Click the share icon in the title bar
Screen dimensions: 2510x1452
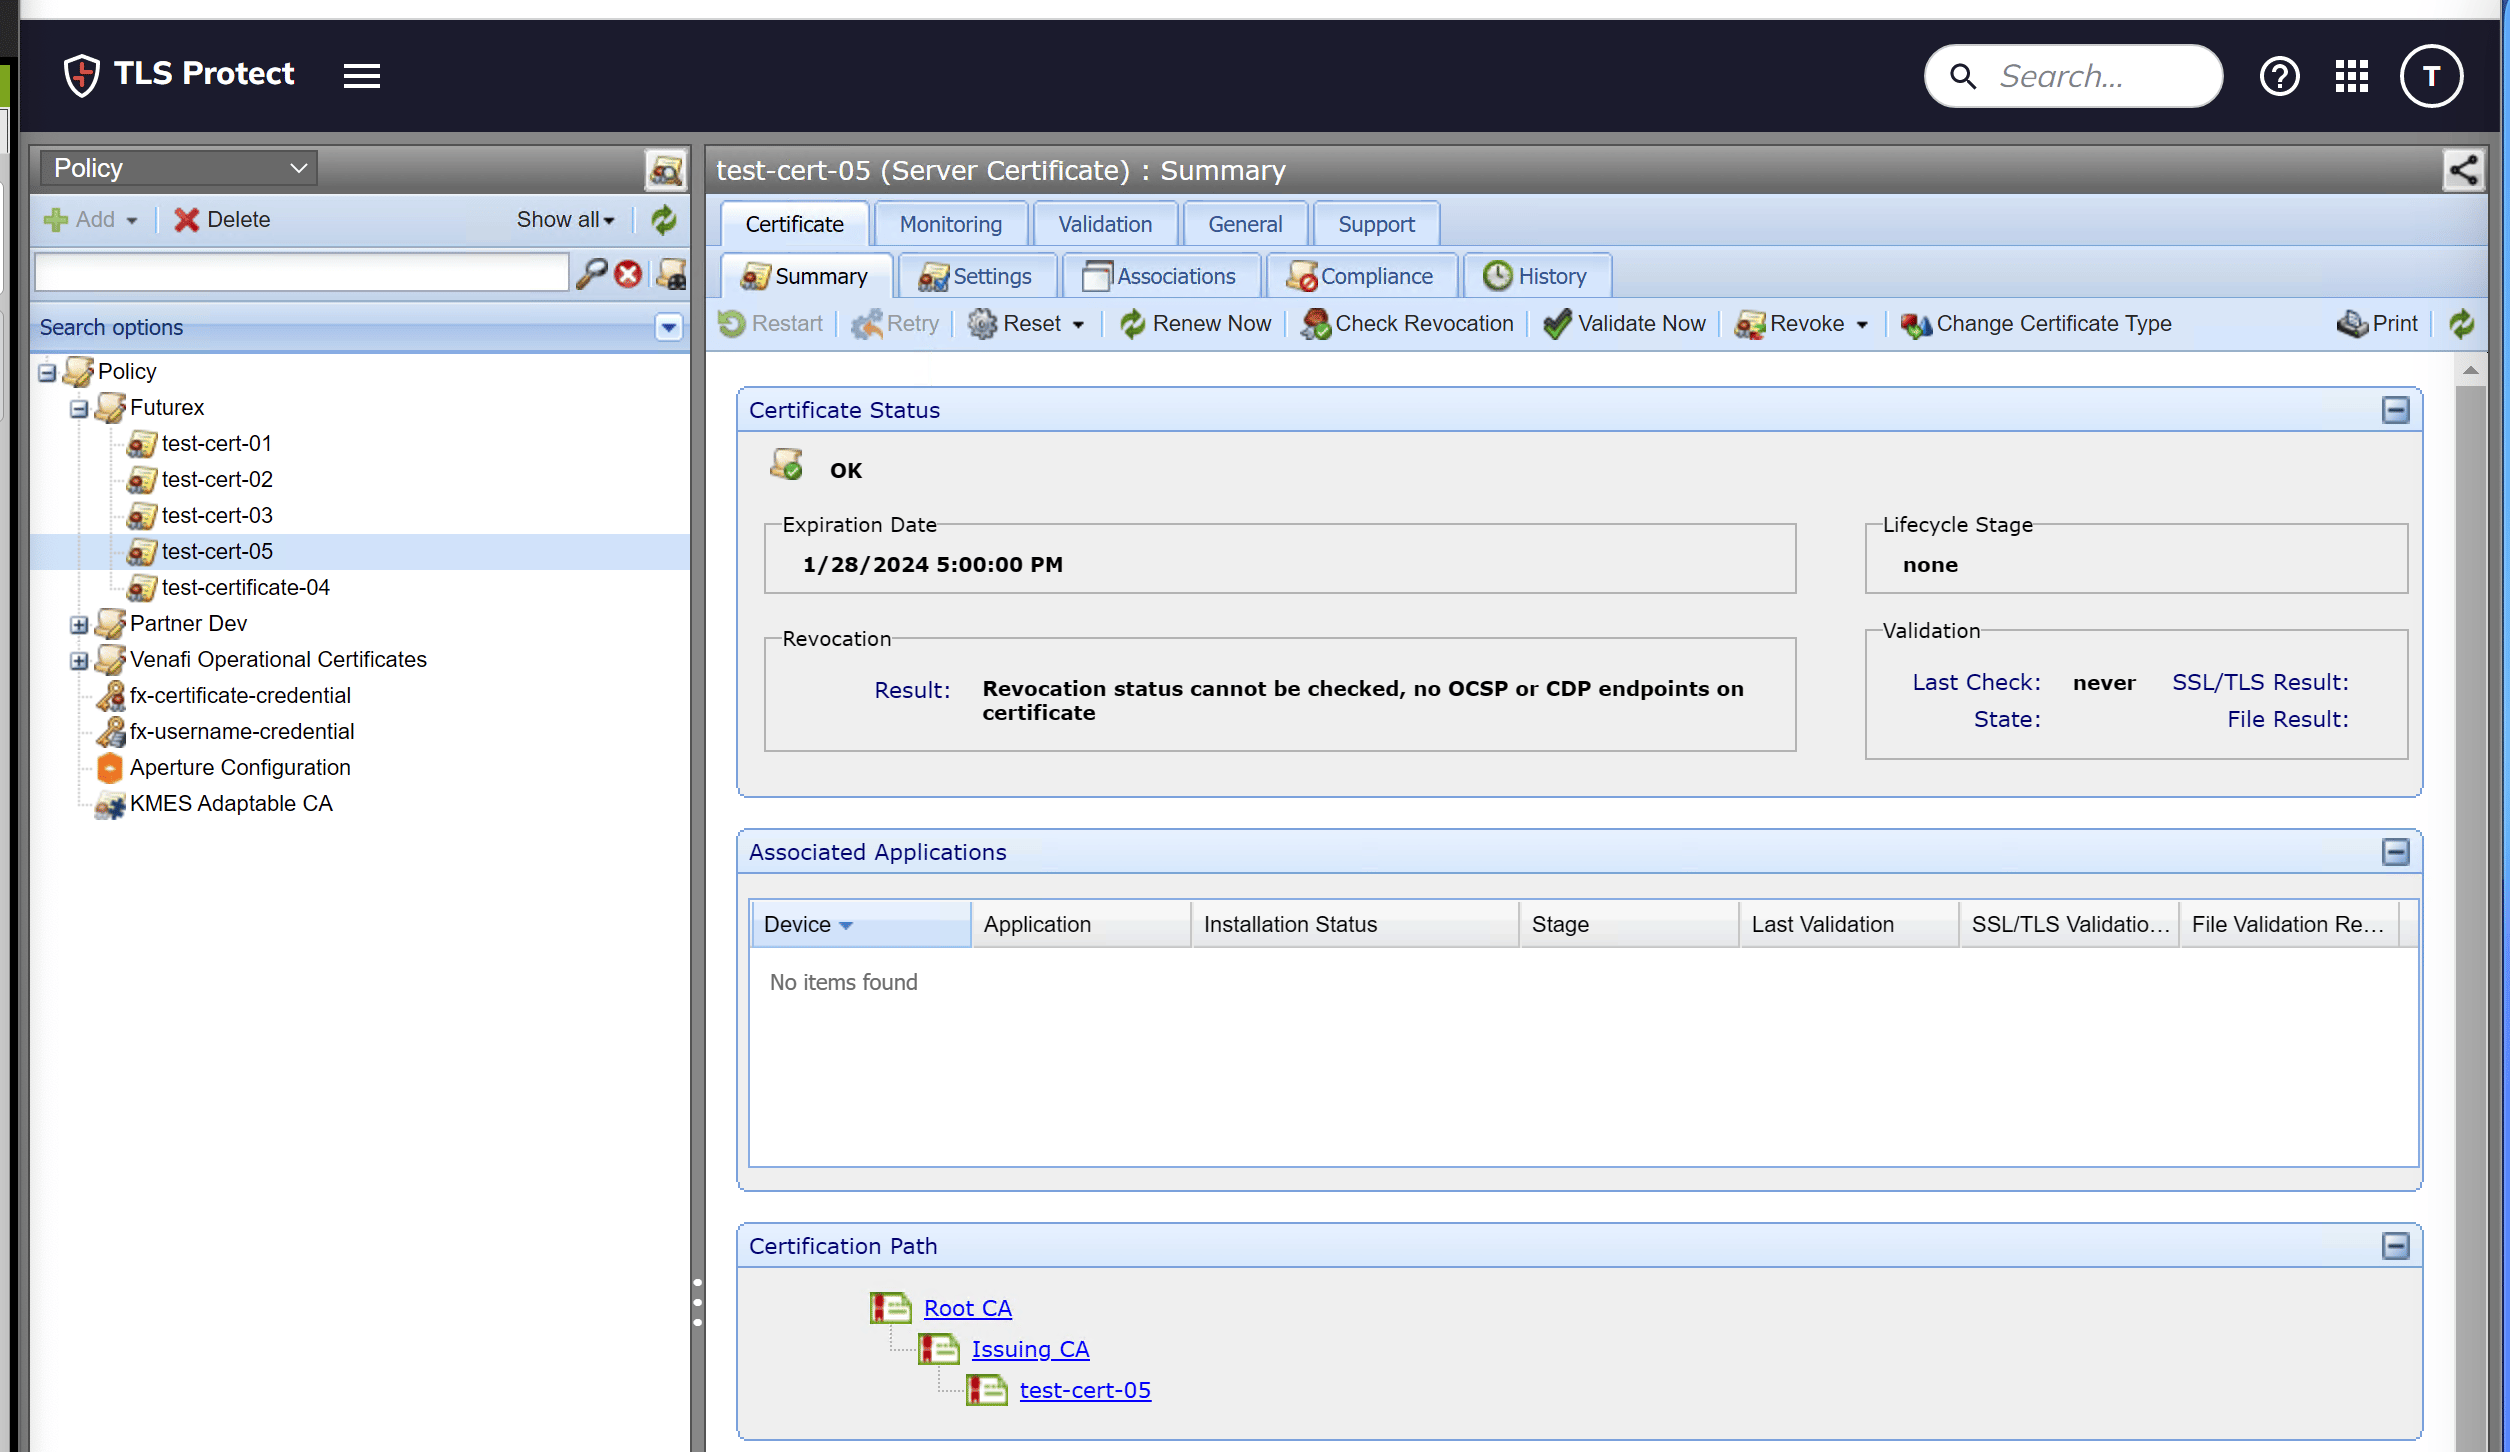point(2463,170)
